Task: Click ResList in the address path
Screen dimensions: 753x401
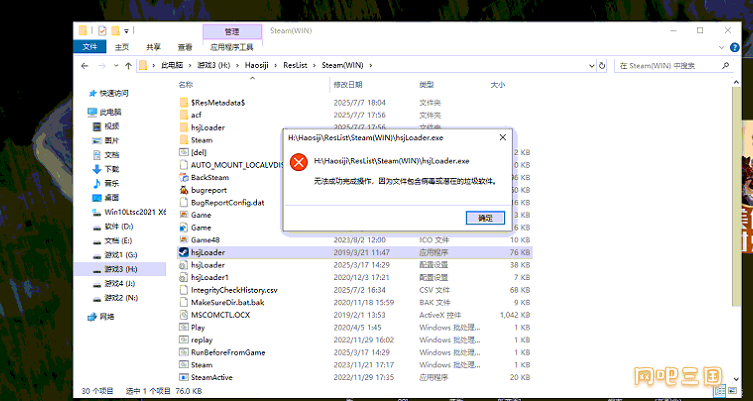Action: tap(295, 65)
